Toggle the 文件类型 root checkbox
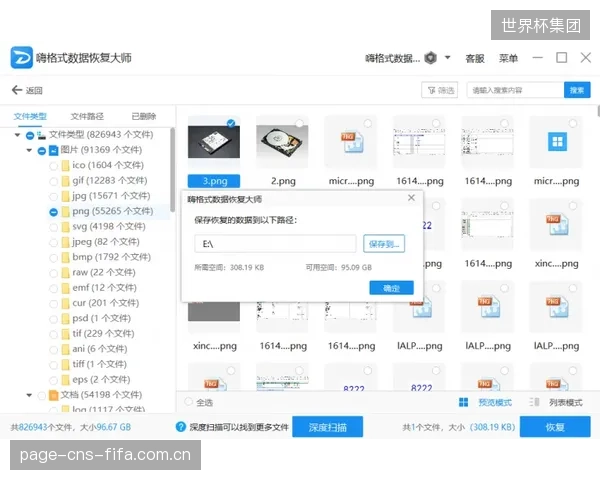 coord(30,135)
